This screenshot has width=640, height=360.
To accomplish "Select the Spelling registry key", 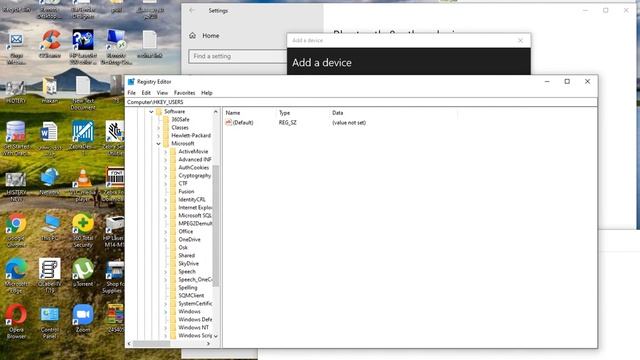I will pos(188,288).
